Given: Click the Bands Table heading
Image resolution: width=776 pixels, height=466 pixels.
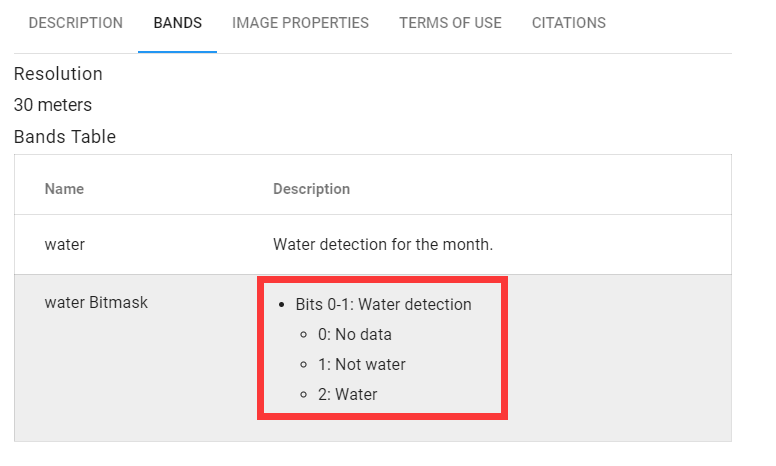Looking at the screenshot, I should click(65, 137).
